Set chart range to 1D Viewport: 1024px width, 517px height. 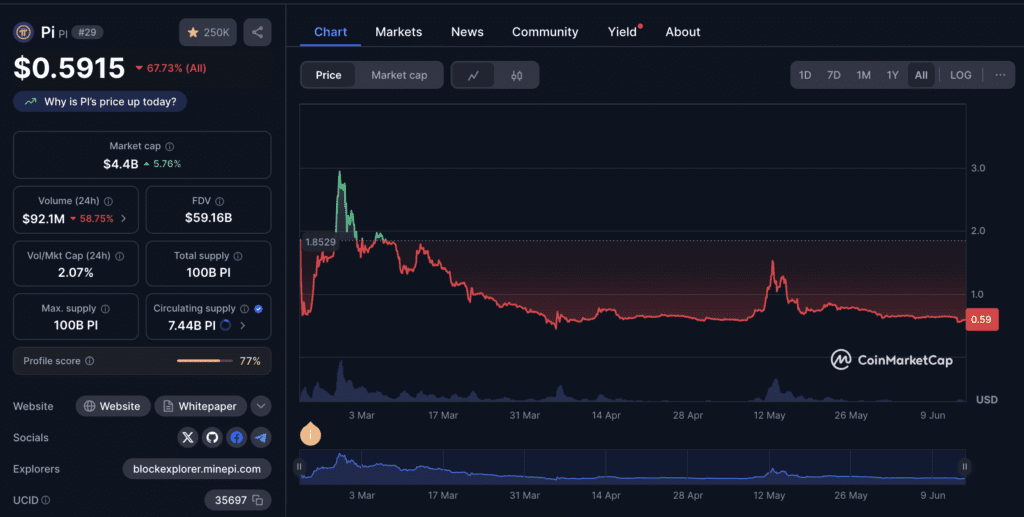(x=805, y=75)
